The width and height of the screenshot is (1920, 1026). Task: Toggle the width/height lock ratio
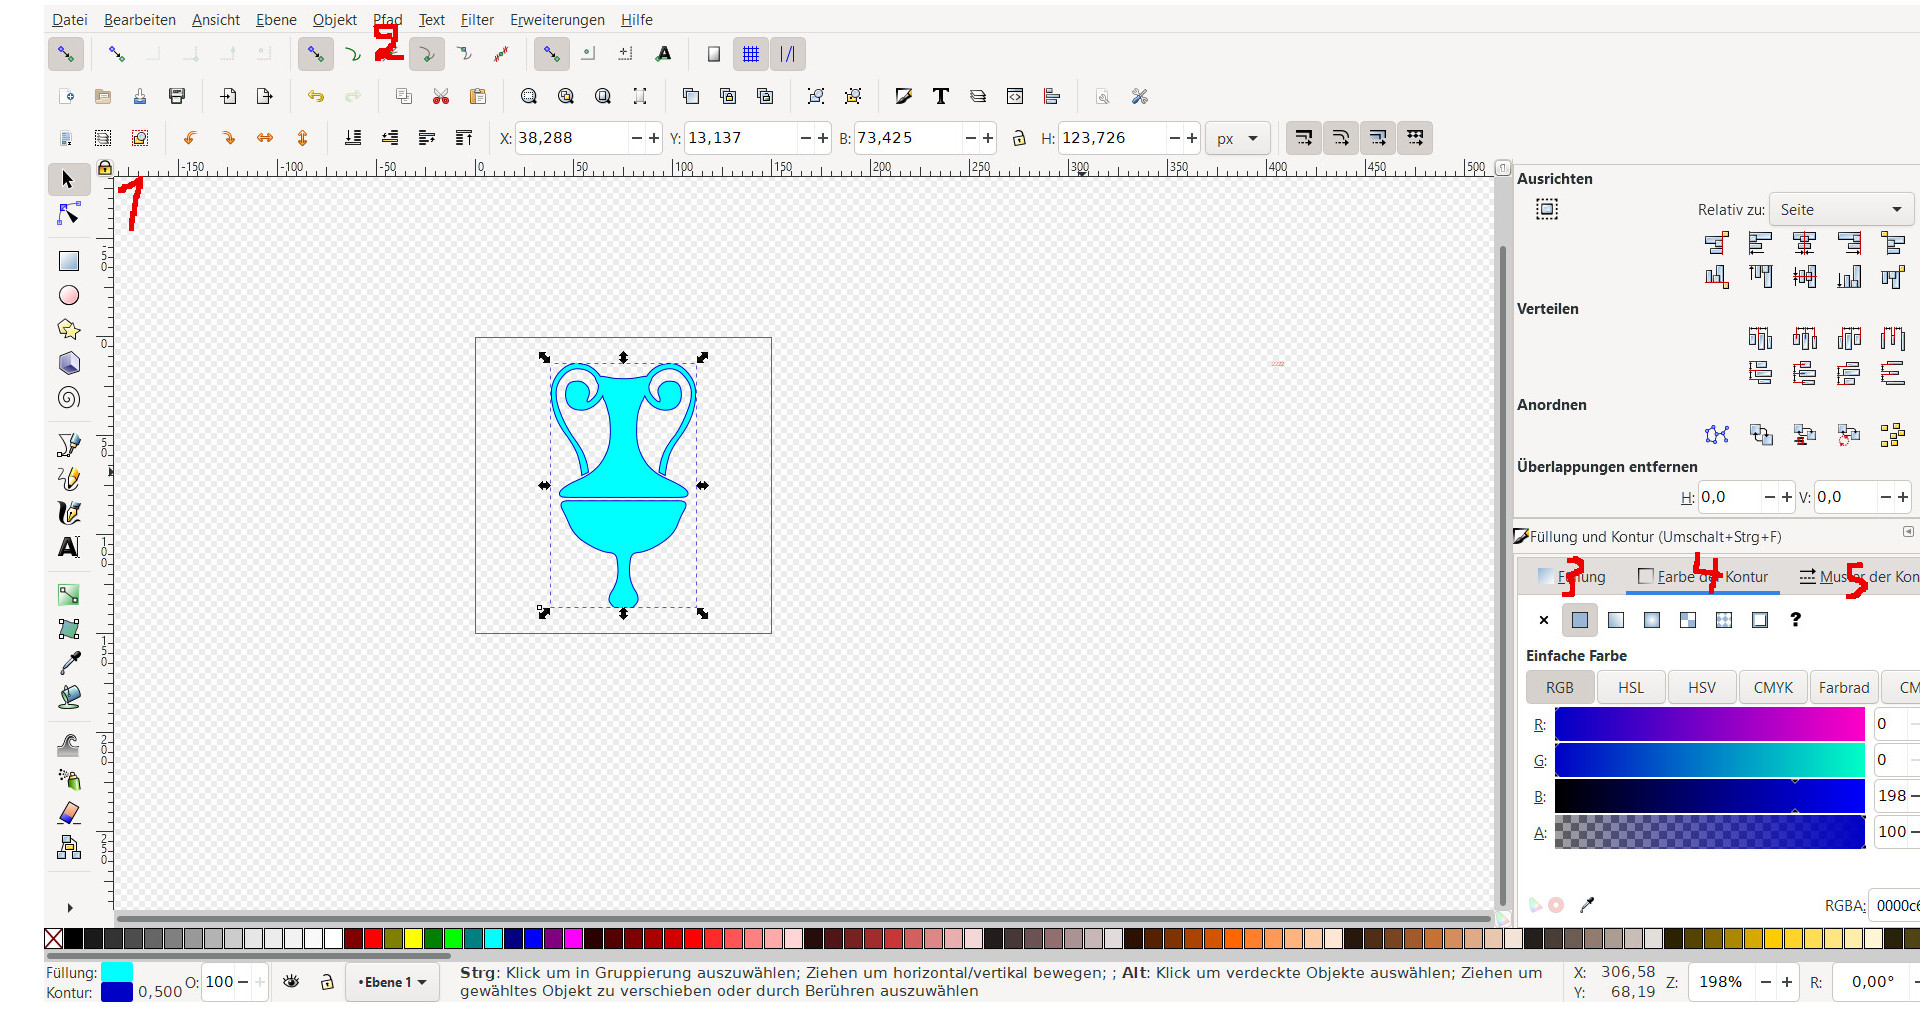pos(1019,138)
